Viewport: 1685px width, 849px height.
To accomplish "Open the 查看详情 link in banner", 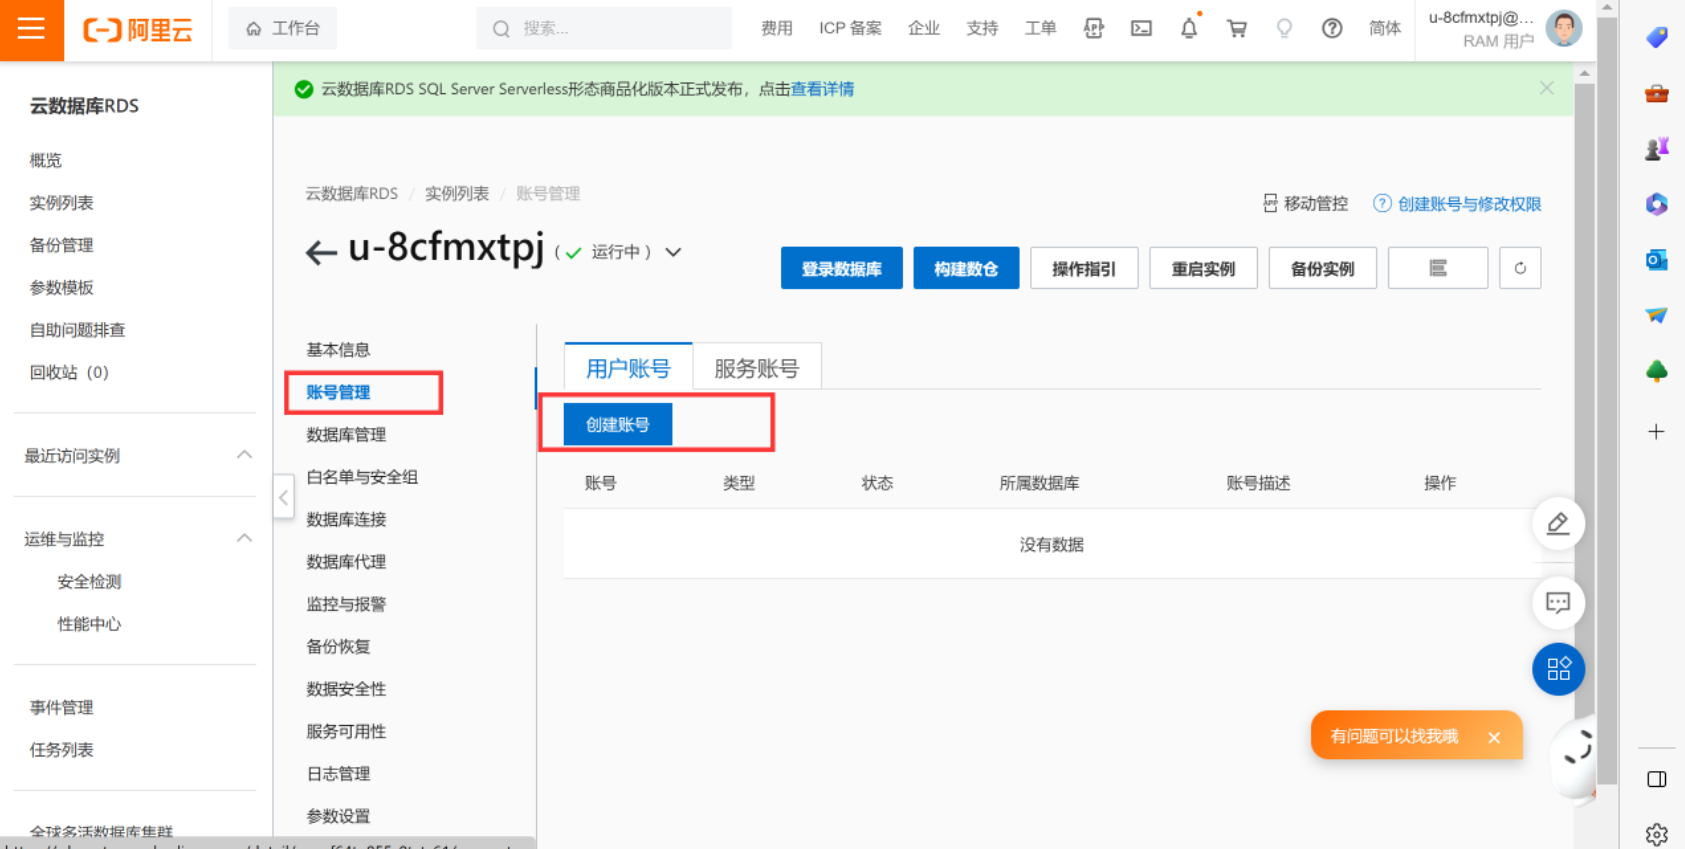I will (x=822, y=89).
